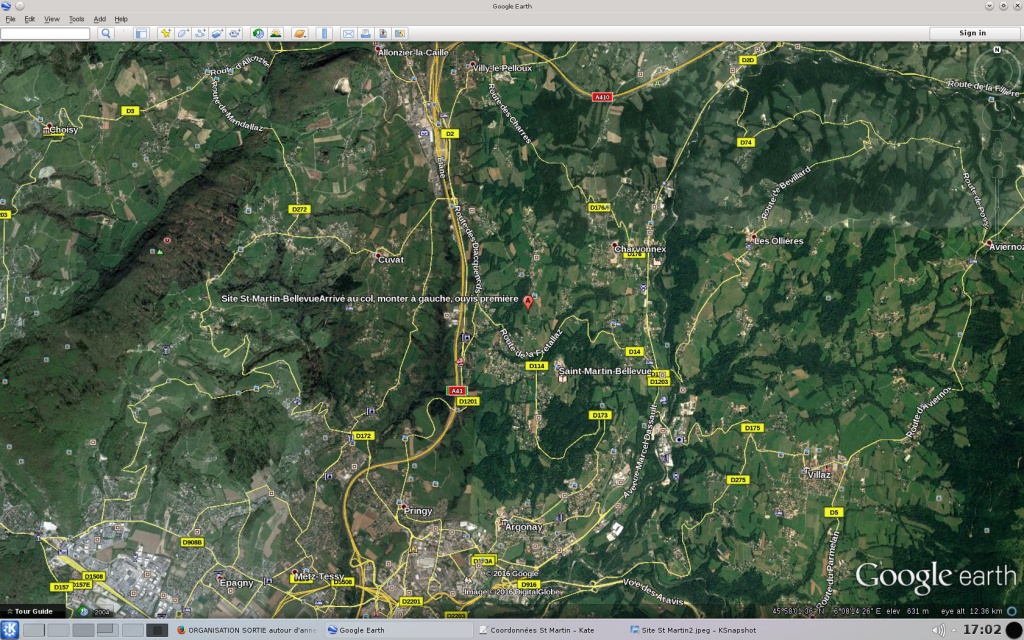The width and height of the screenshot is (1024, 640).
Task: Switch to ORGANISATION SORTIE Firefox taskbar entry
Action: (x=247, y=630)
